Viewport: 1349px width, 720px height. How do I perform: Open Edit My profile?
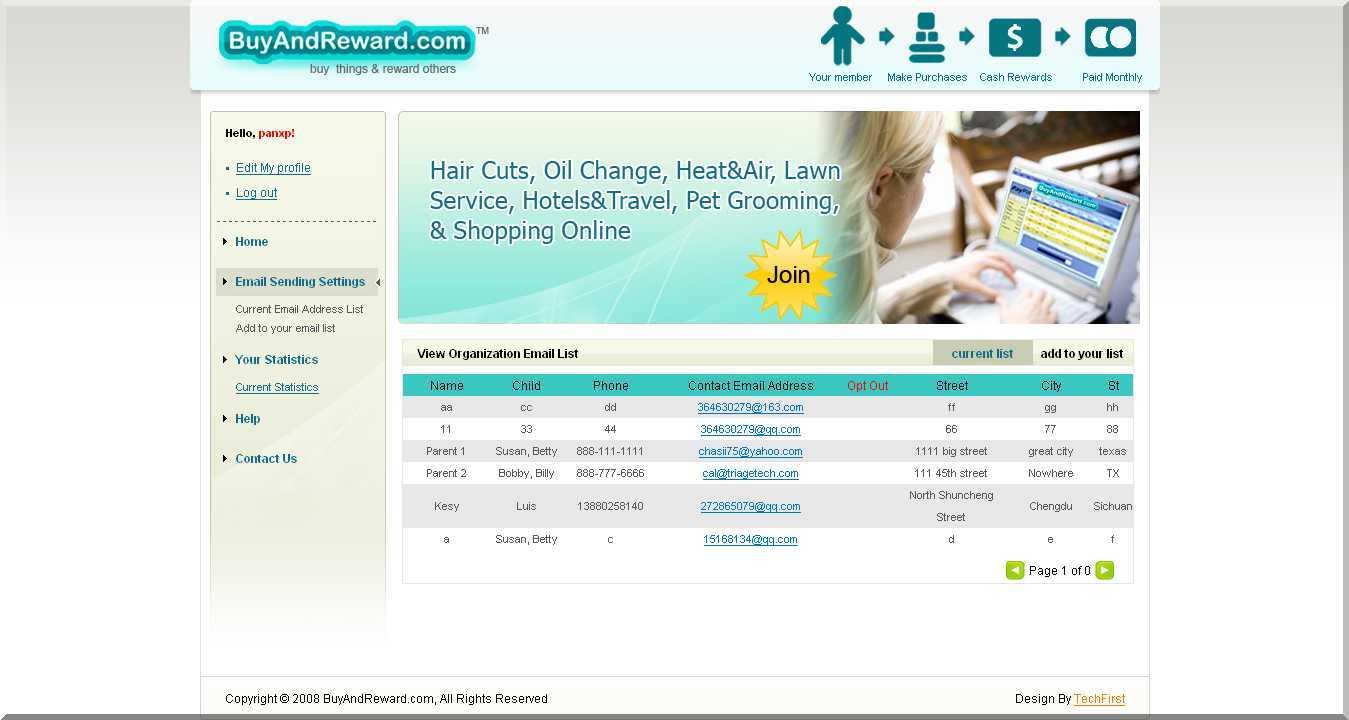click(273, 167)
